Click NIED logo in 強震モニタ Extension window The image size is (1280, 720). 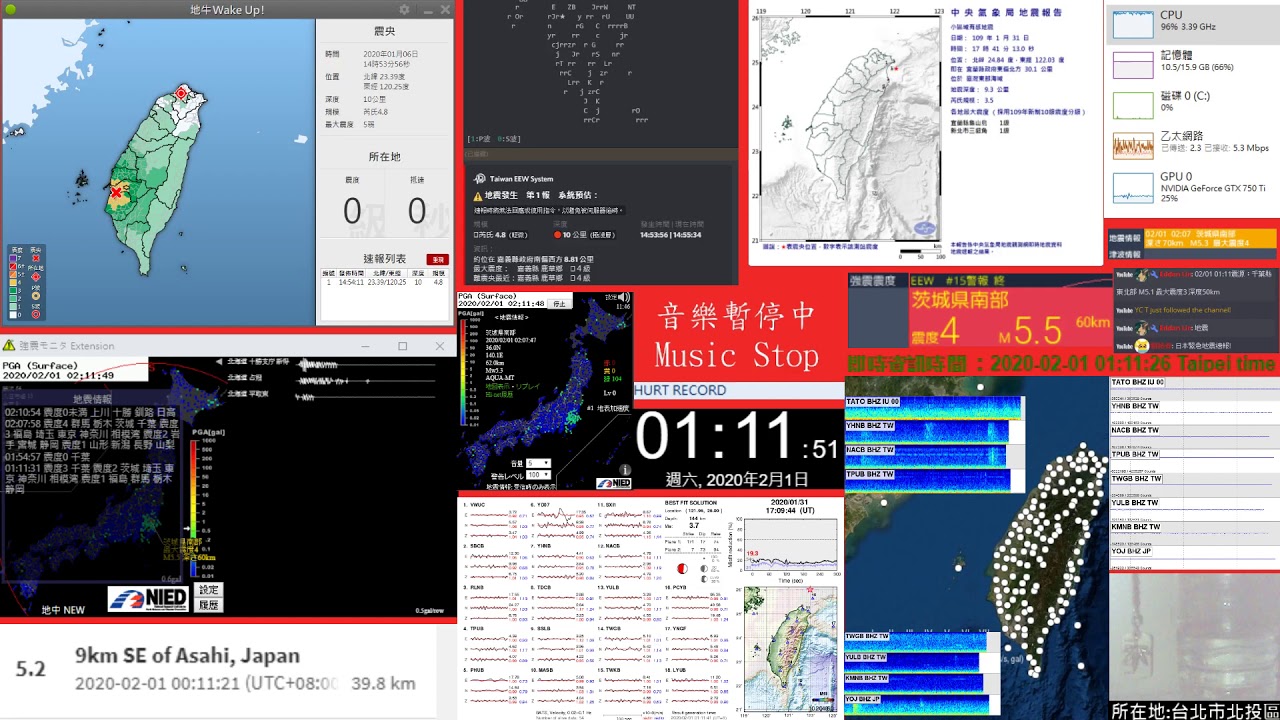[x=149, y=598]
